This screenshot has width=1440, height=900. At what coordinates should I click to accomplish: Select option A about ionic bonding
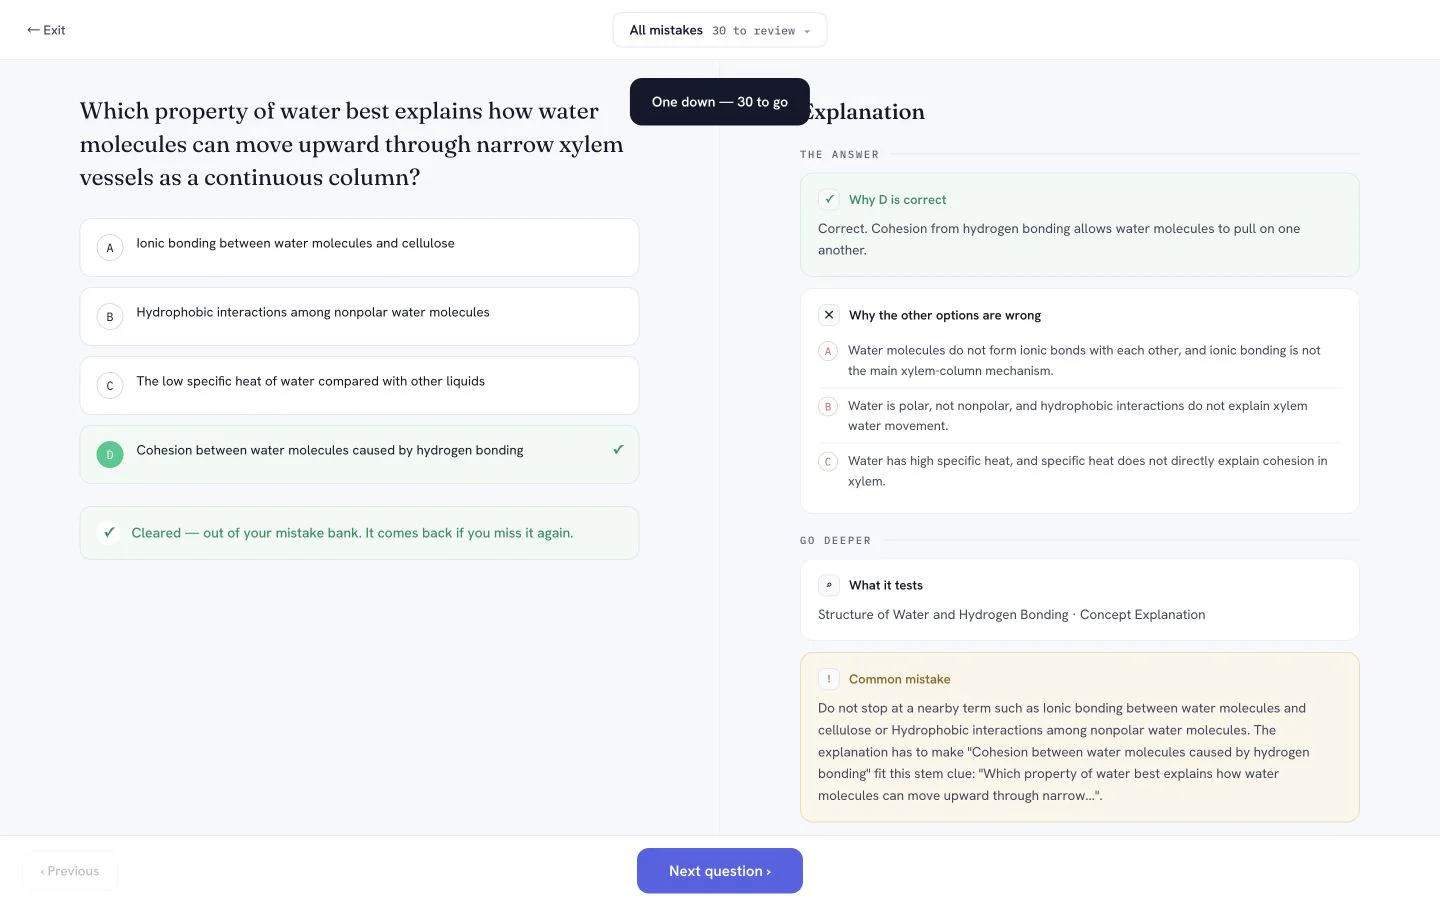[359, 247]
